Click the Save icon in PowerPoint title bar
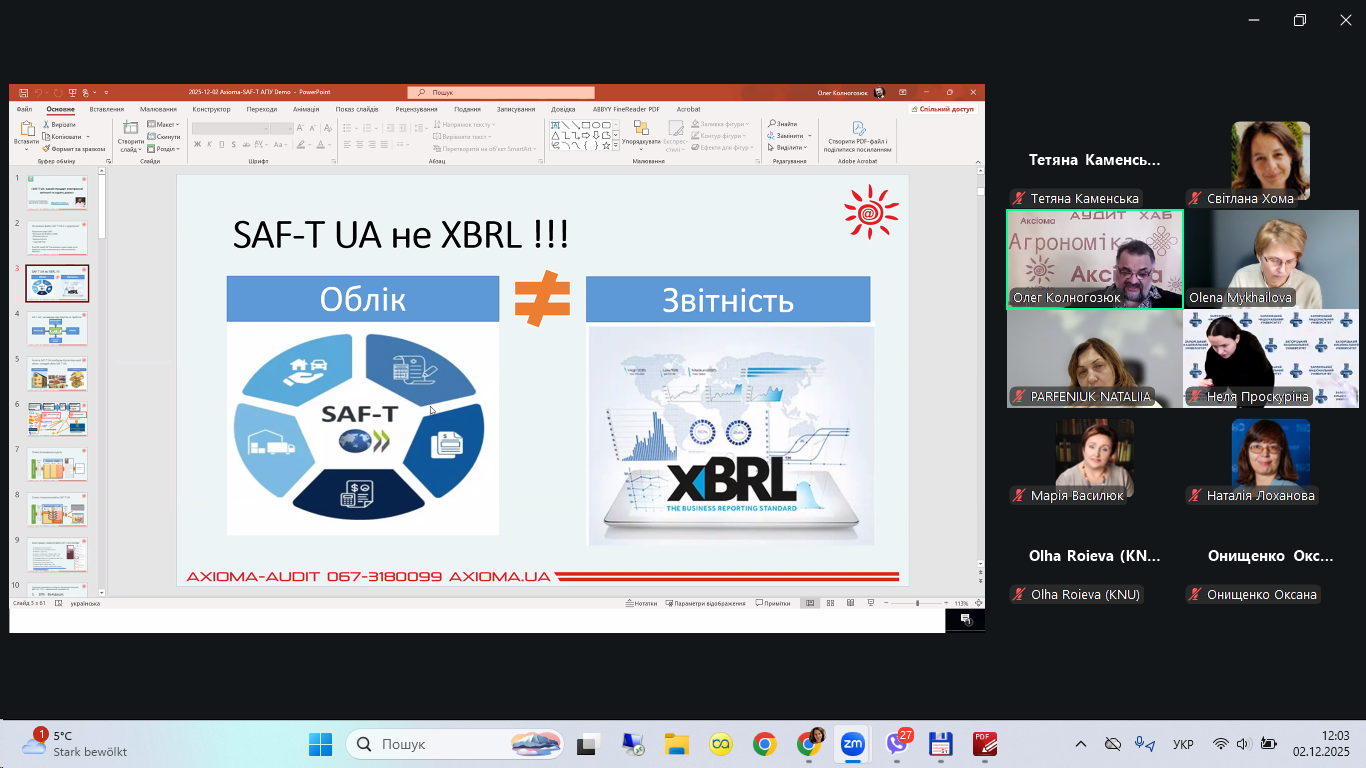The height and width of the screenshot is (768, 1366). 23,93
